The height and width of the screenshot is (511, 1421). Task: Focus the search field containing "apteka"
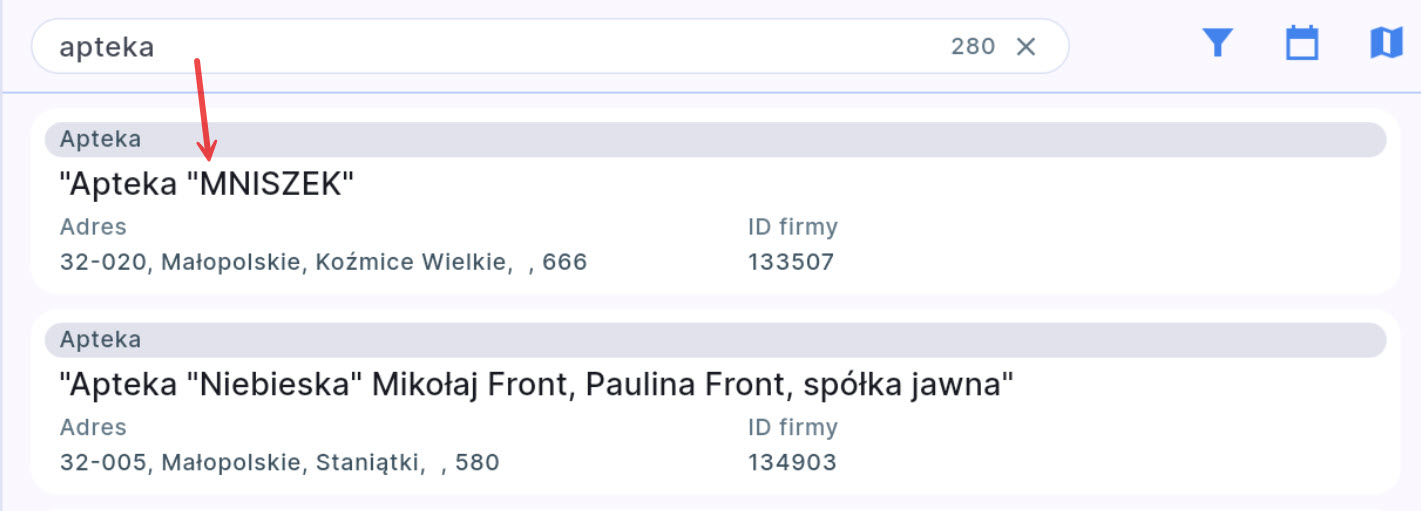(x=480, y=46)
